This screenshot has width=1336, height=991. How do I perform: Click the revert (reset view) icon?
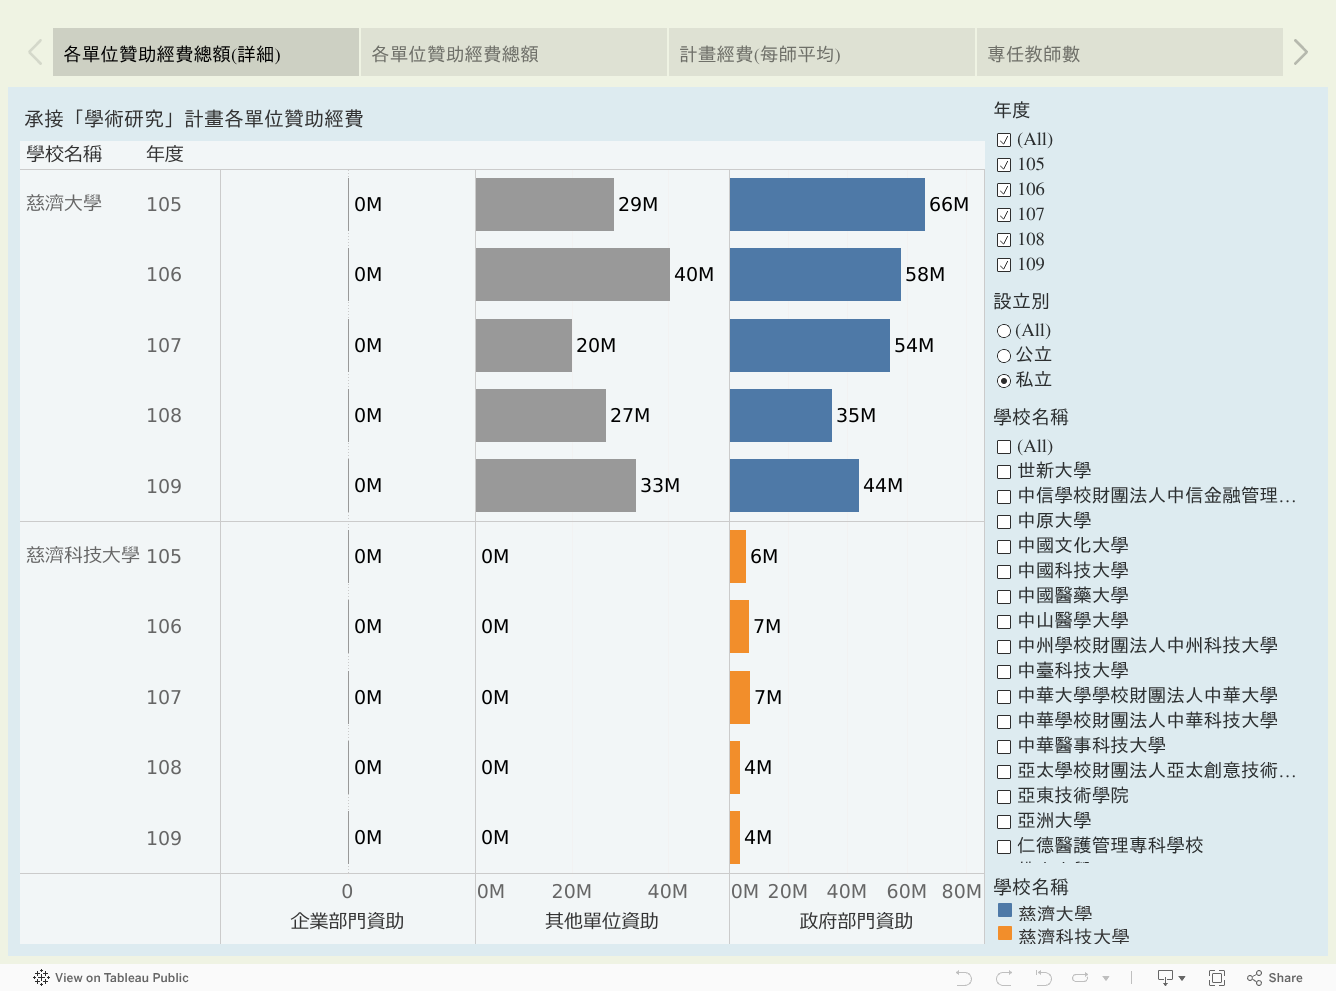point(1043,978)
